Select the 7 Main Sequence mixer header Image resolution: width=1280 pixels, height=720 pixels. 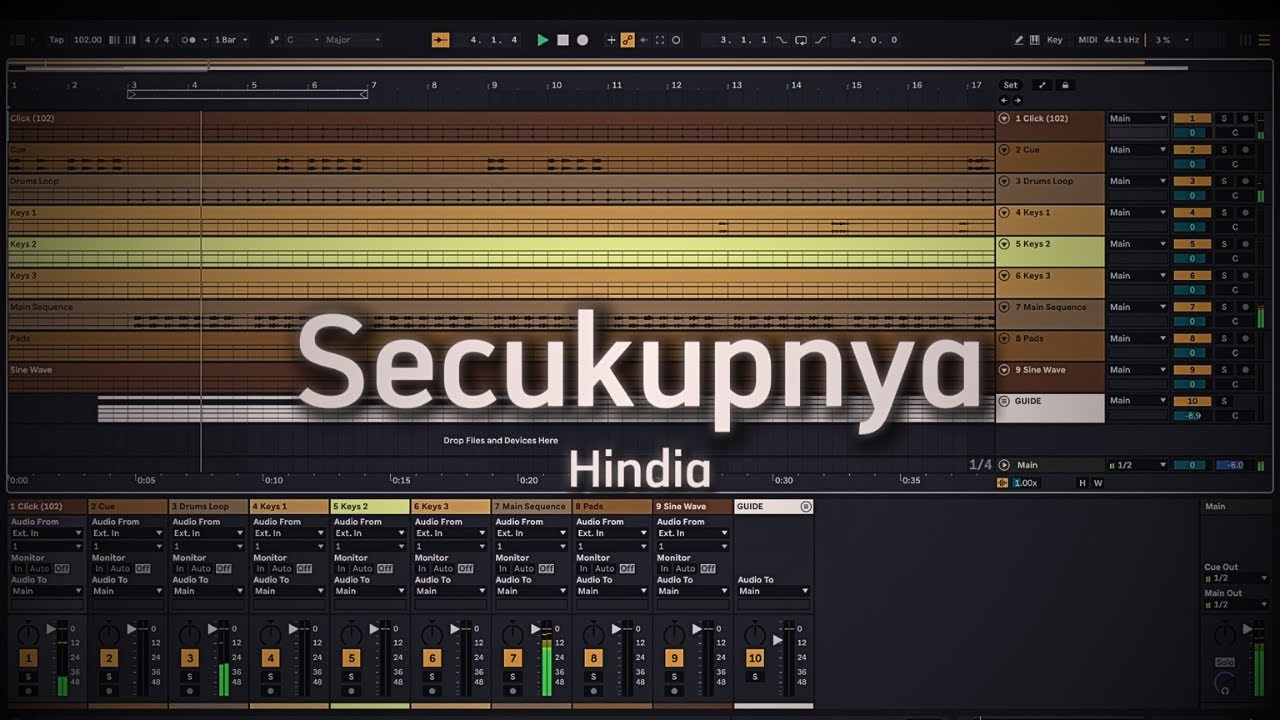click(531, 507)
